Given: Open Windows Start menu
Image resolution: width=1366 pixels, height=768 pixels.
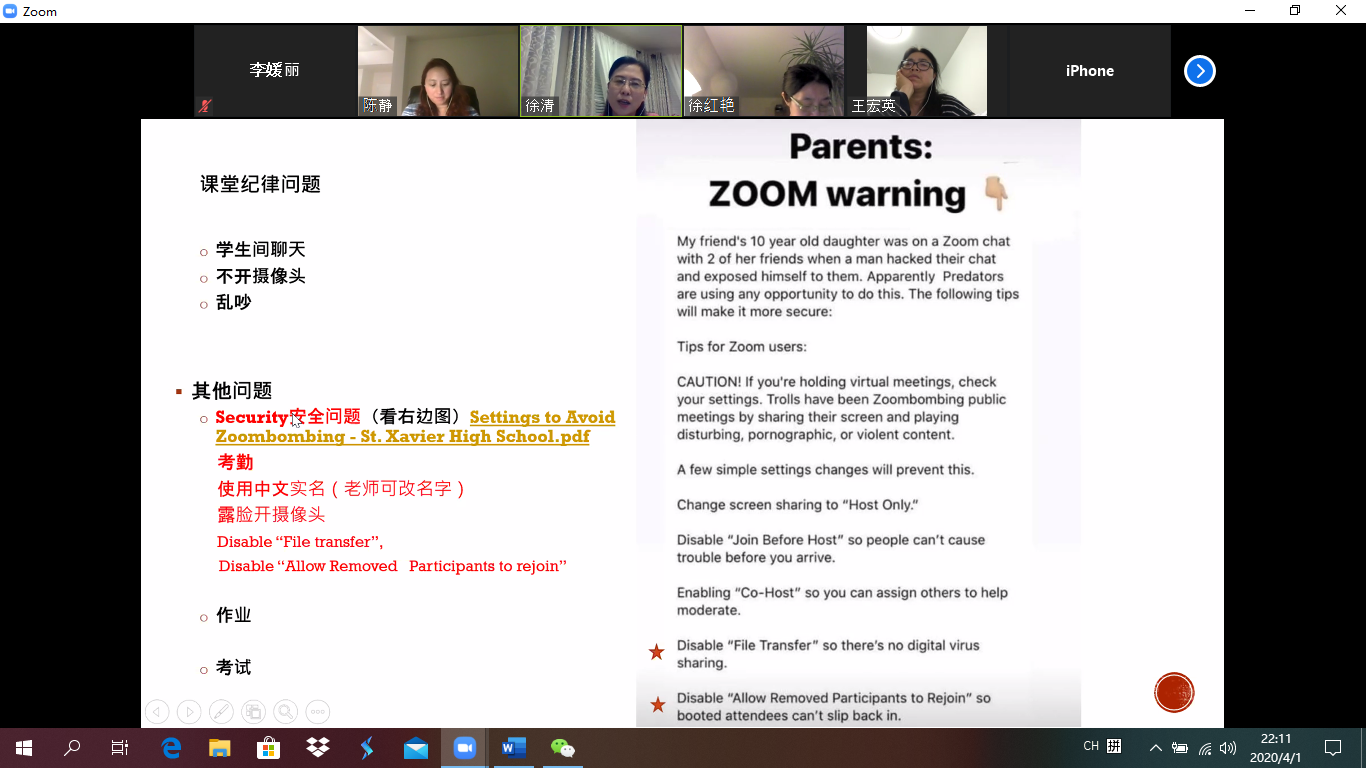Looking at the screenshot, I should [x=24, y=747].
